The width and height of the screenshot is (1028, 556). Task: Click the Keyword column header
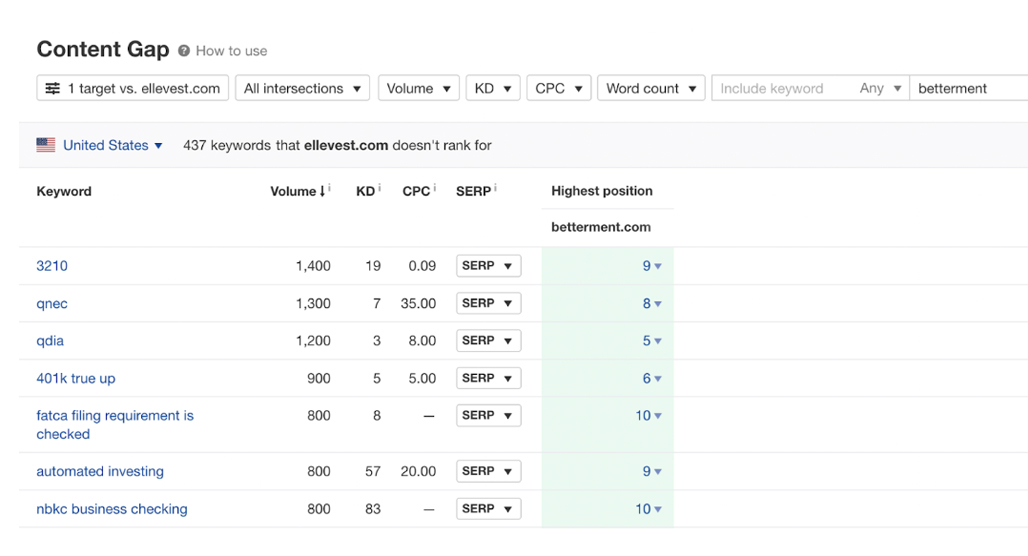pos(64,191)
